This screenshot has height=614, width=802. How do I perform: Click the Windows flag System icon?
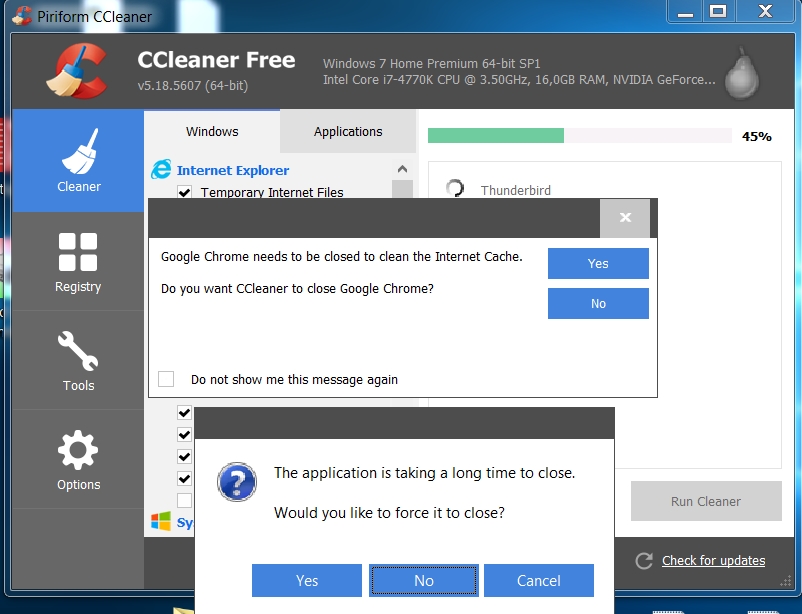[x=161, y=521]
